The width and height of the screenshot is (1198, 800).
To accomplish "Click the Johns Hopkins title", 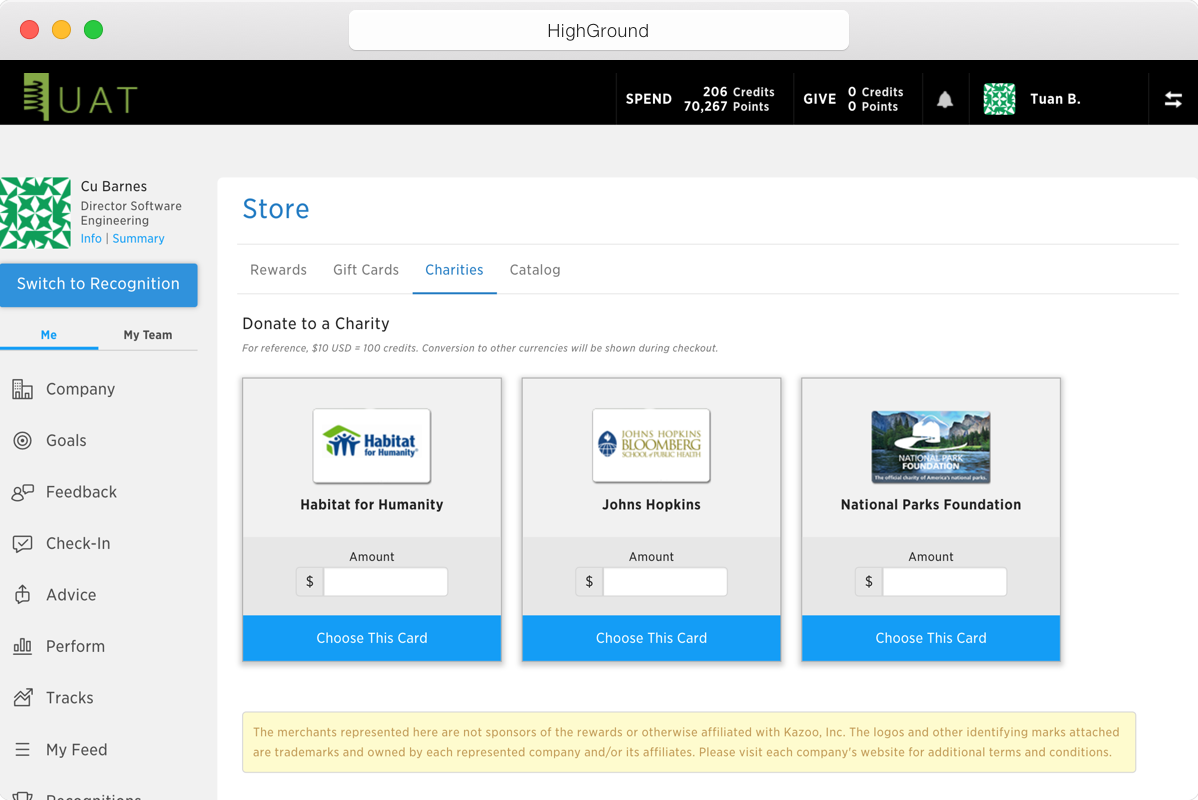I will point(652,504).
